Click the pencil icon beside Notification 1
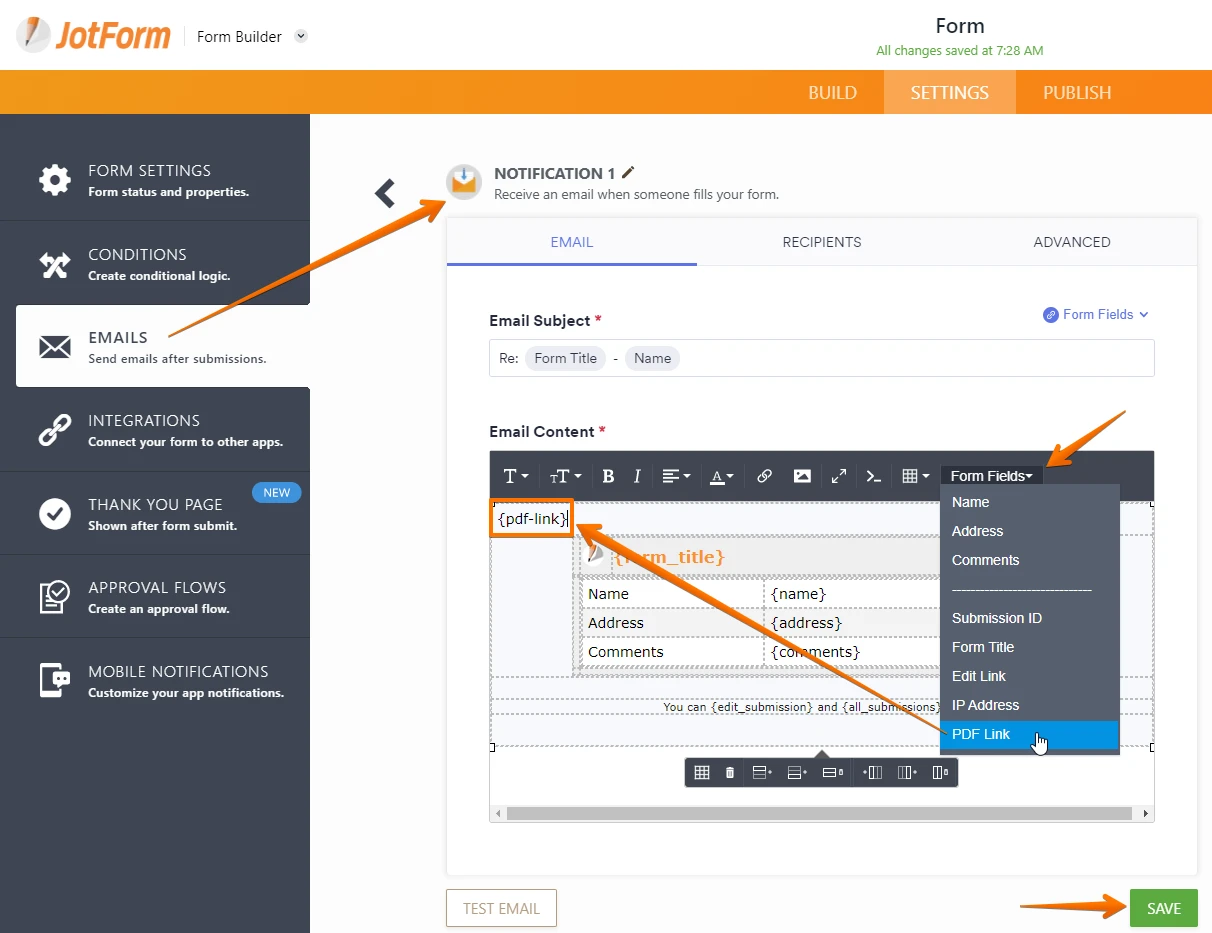 (628, 173)
